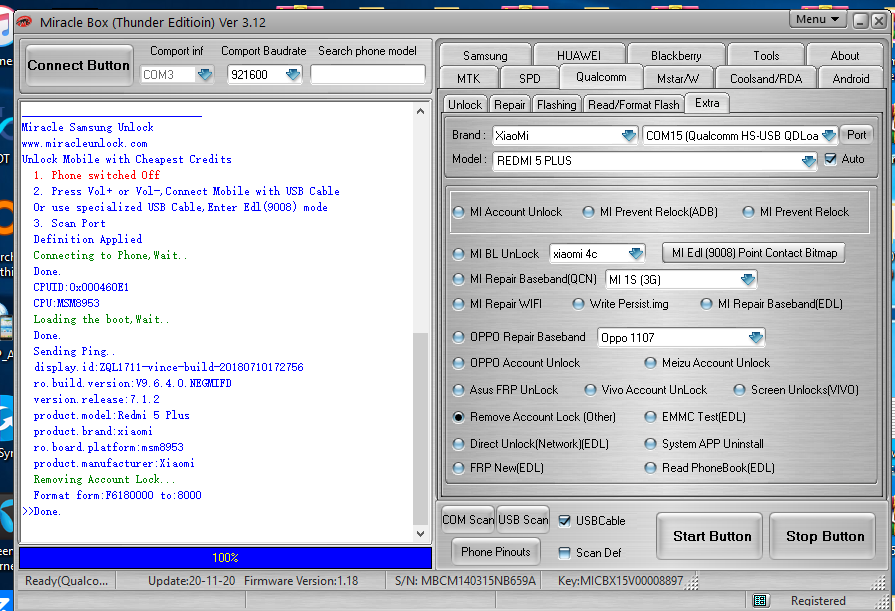Select Vivo Account UnLock option
Screen dimensions: 895x611
[646, 389]
